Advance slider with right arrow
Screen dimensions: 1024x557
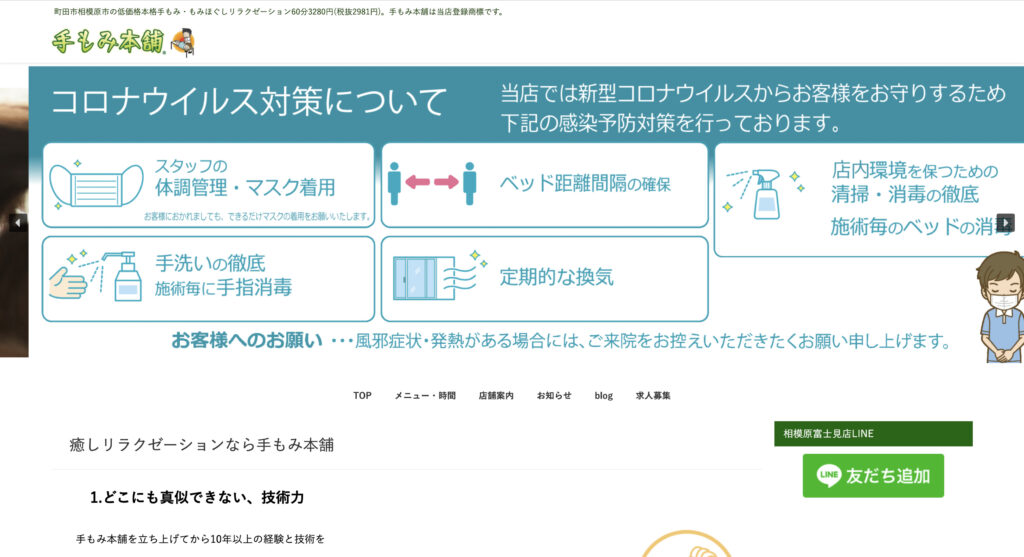point(1005,223)
